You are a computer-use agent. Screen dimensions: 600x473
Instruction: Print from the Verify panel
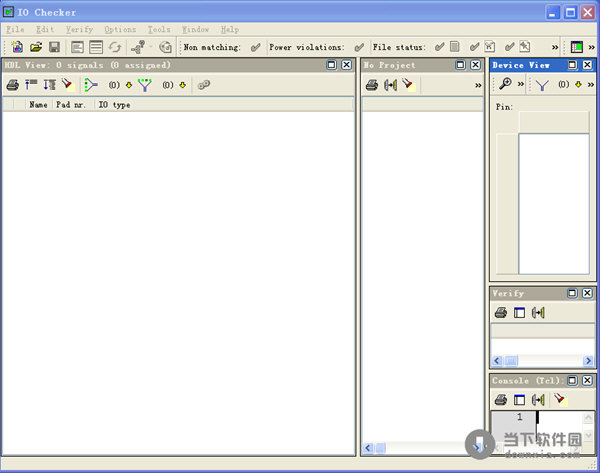501,313
